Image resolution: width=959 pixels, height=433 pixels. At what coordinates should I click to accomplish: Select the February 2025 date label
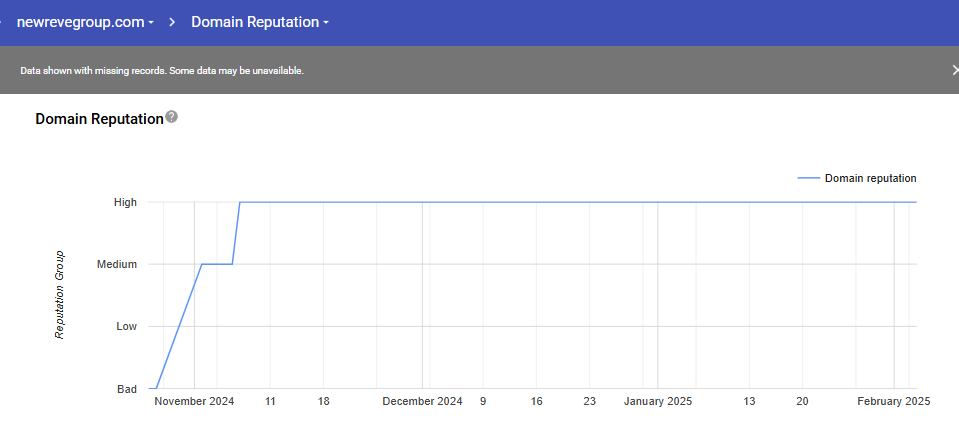click(893, 401)
